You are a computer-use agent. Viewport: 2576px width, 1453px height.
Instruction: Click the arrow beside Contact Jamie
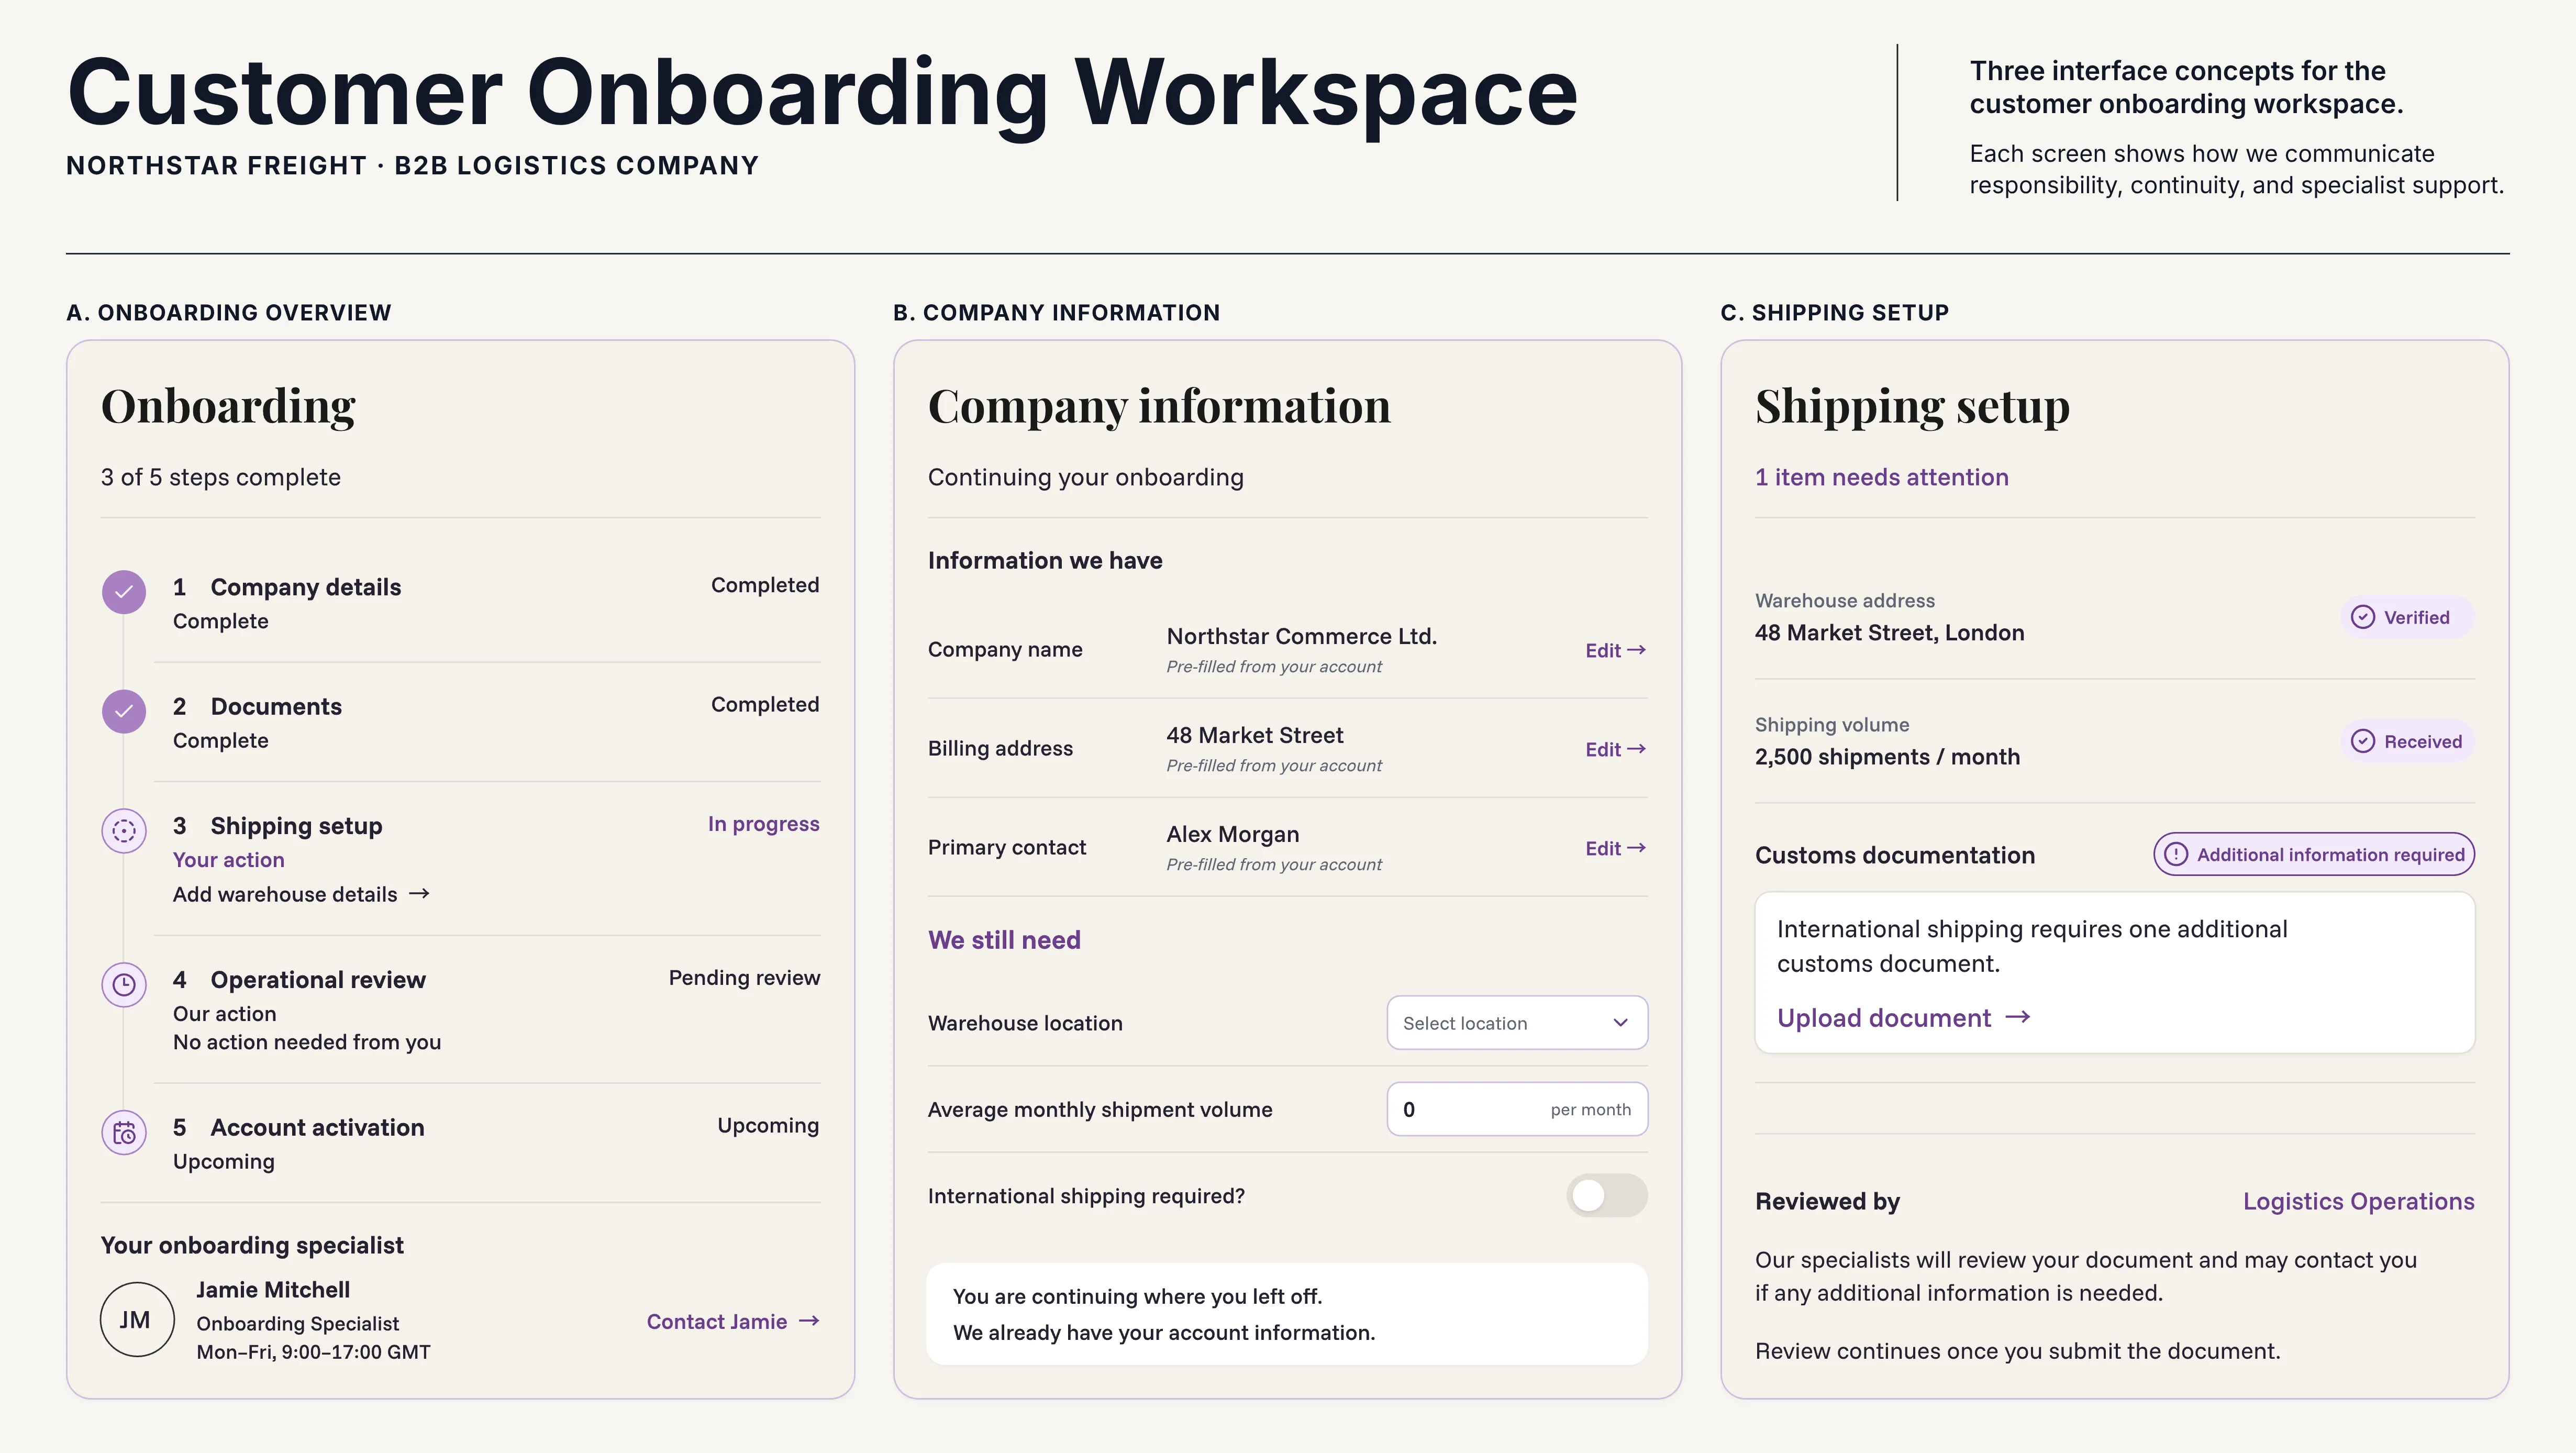(x=810, y=1321)
